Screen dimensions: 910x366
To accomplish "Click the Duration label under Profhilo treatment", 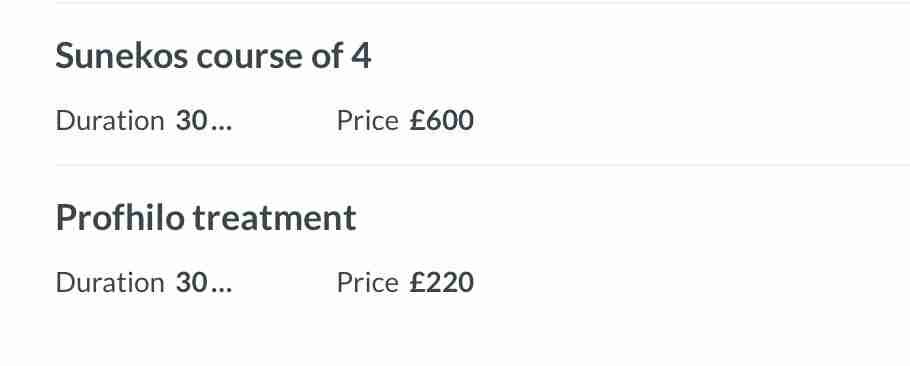I will click(x=110, y=282).
